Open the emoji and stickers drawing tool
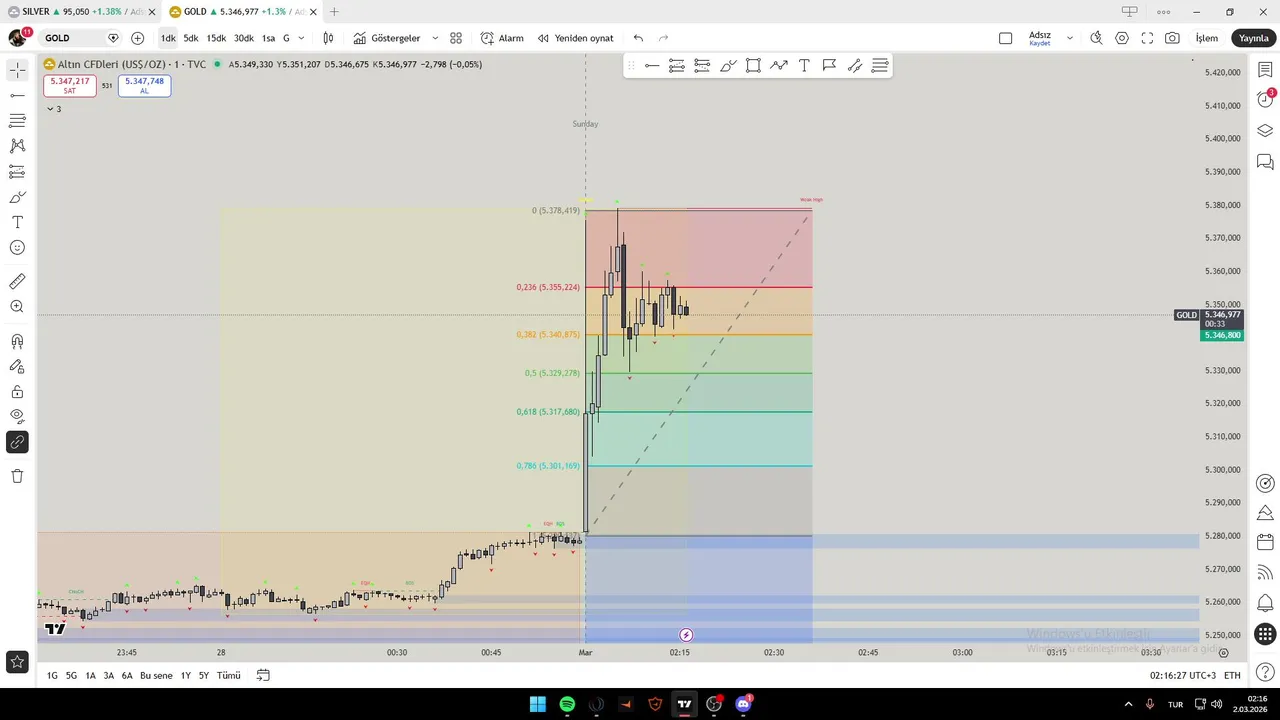This screenshot has height=720, width=1280. 17,248
